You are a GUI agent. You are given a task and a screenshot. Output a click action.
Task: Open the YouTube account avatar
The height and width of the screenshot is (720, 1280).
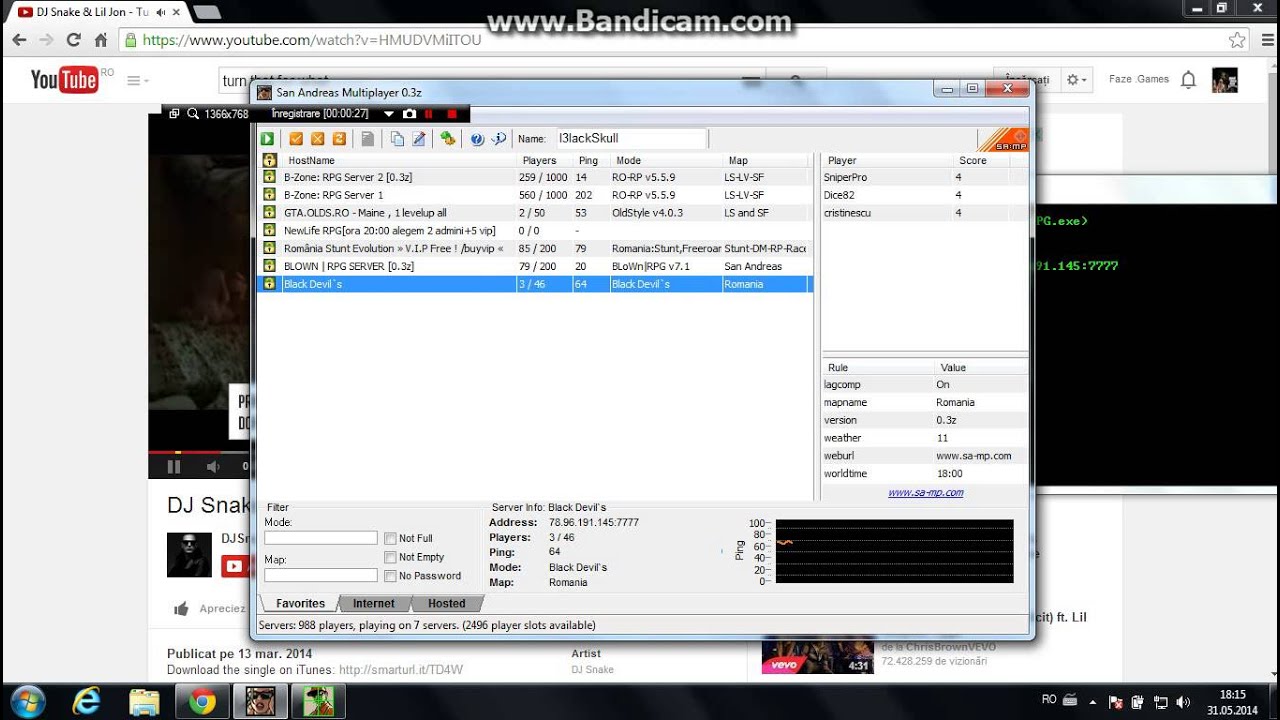click(1225, 80)
